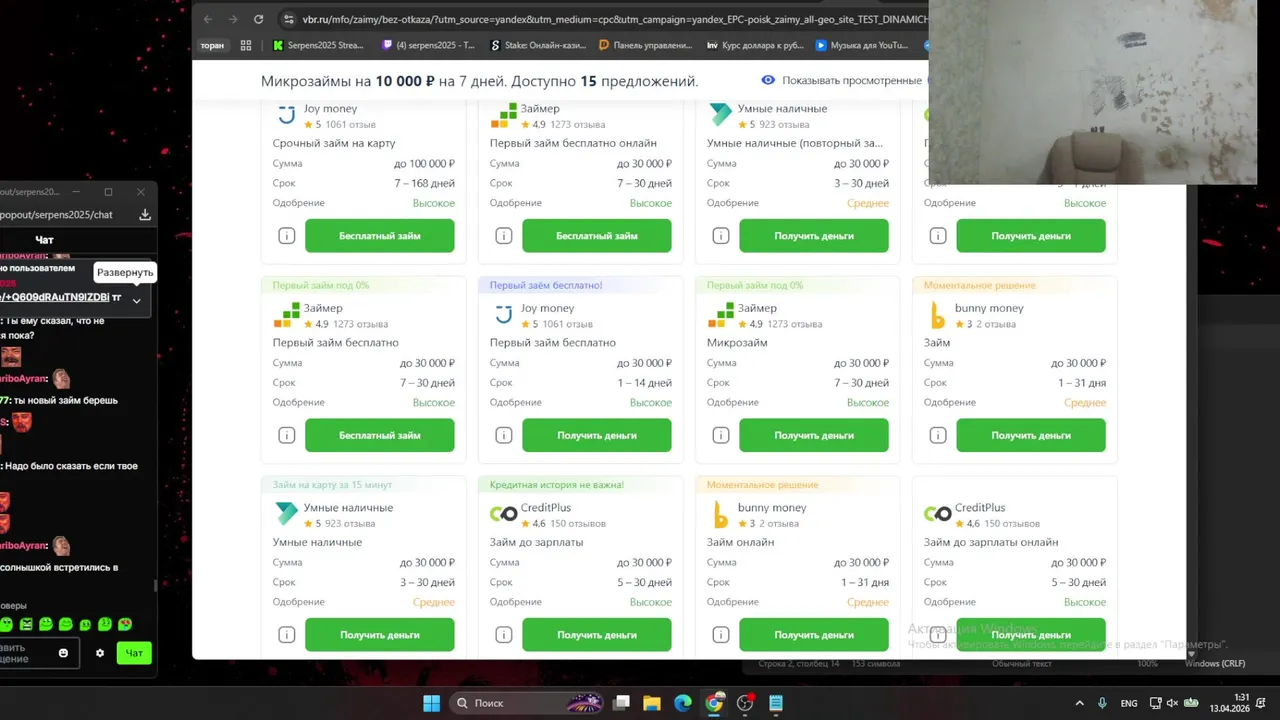Screen dimensions: 1280x720
Task: Go back in browser history
Action: (208, 19)
